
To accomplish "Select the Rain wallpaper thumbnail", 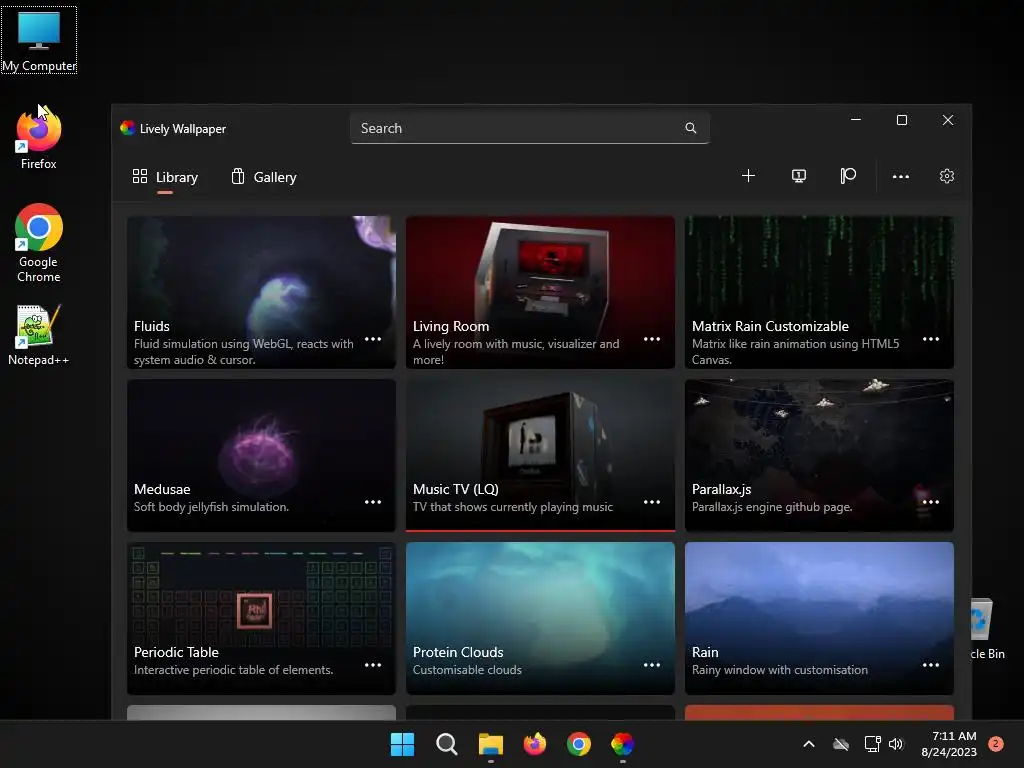I will tap(819, 618).
